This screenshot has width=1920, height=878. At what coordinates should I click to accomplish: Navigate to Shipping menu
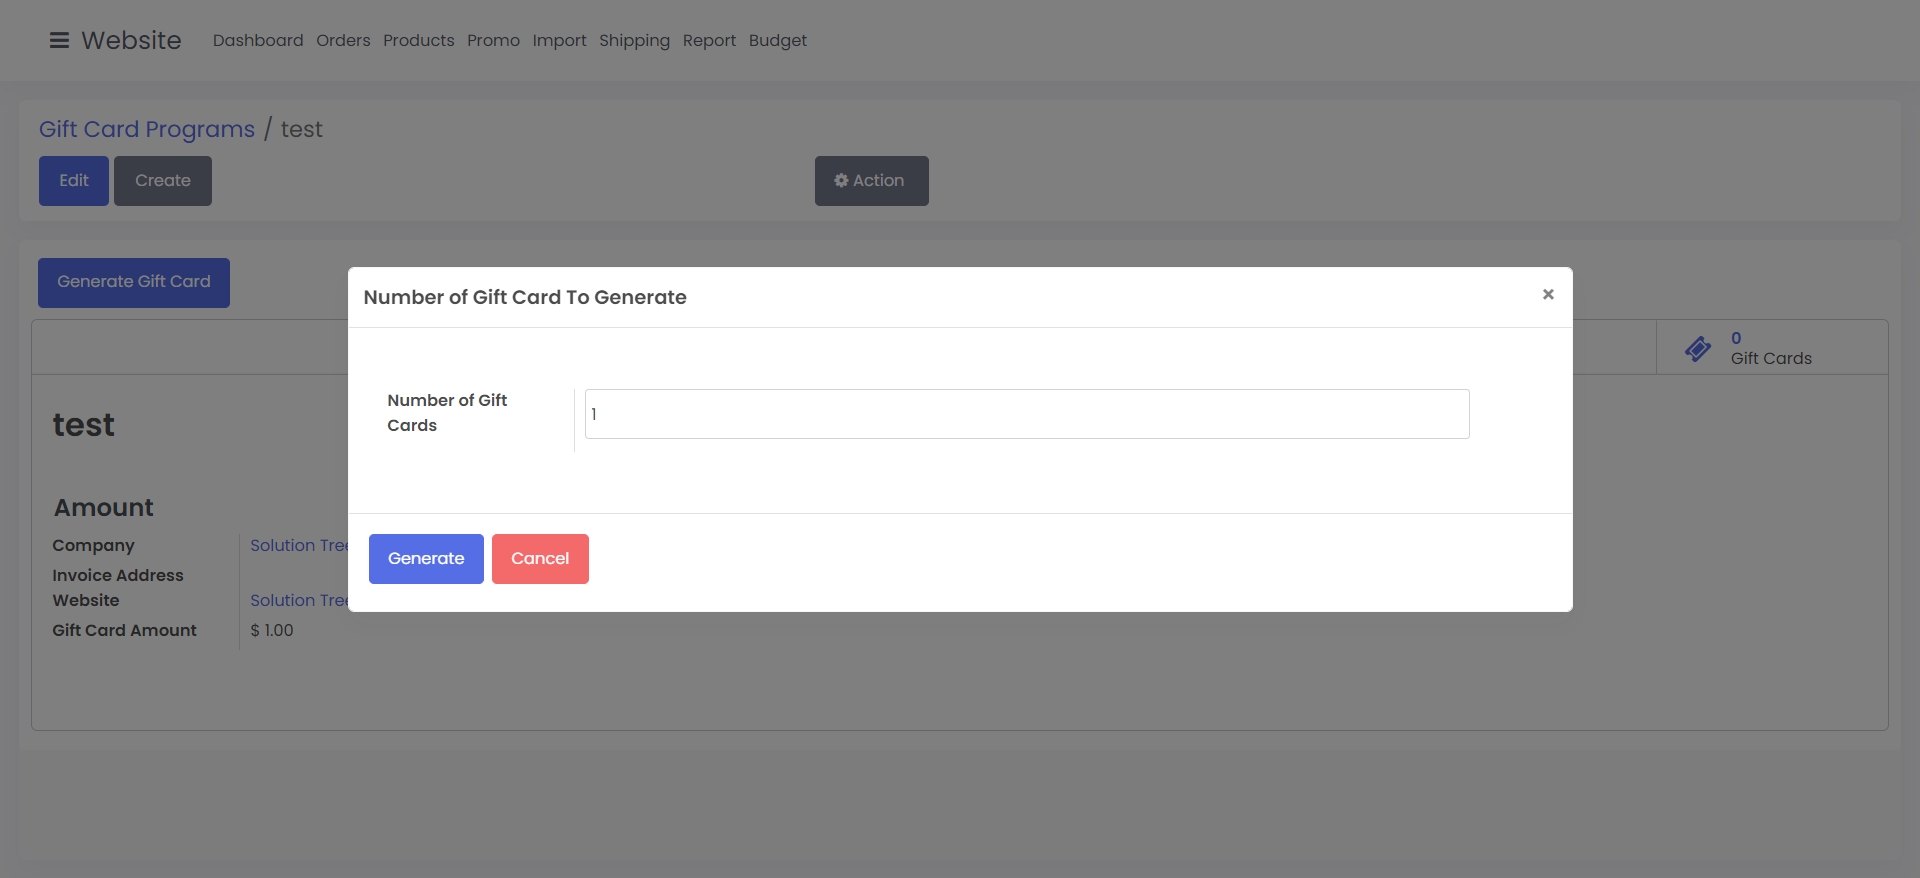(x=634, y=41)
